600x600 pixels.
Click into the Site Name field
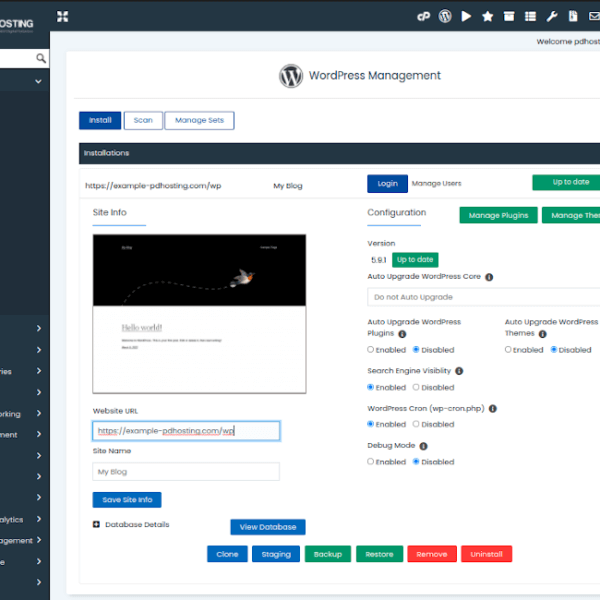click(x=186, y=471)
